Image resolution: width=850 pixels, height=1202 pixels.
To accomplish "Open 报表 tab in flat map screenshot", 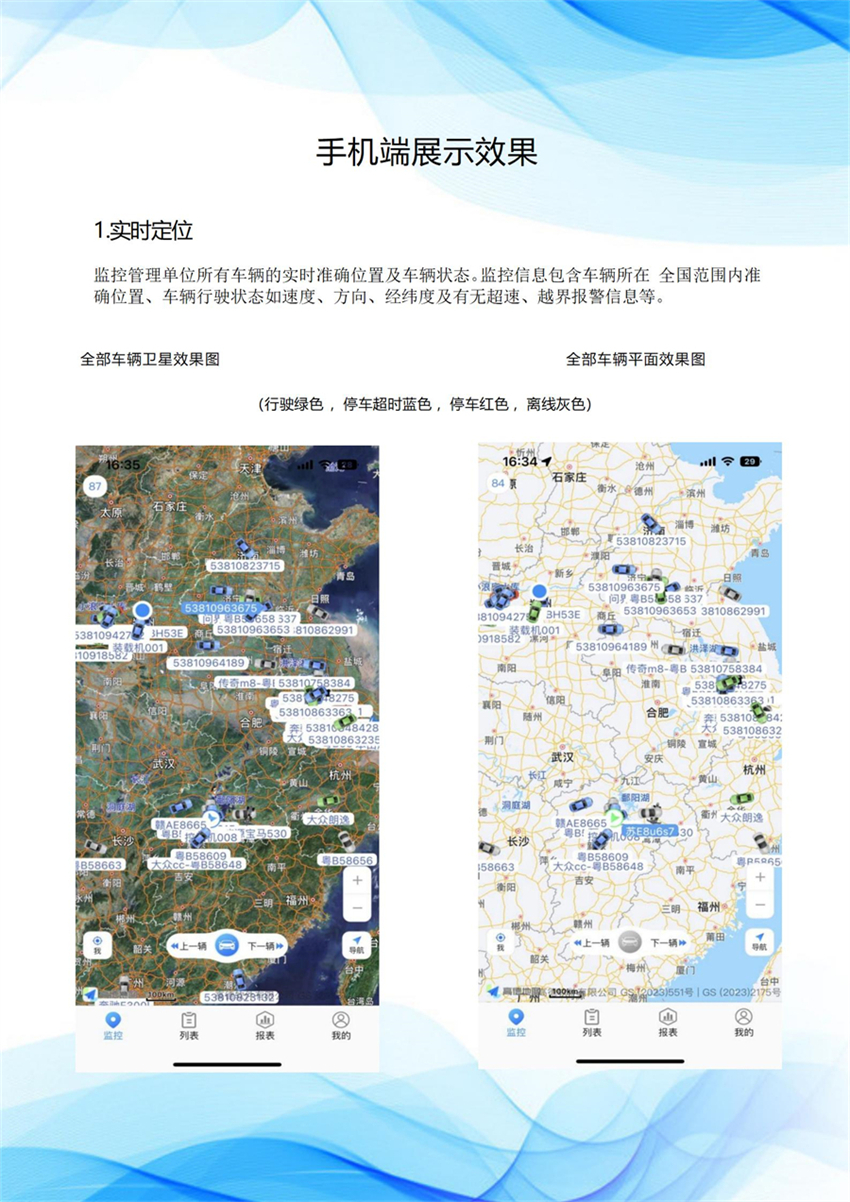I will tap(668, 1022).
